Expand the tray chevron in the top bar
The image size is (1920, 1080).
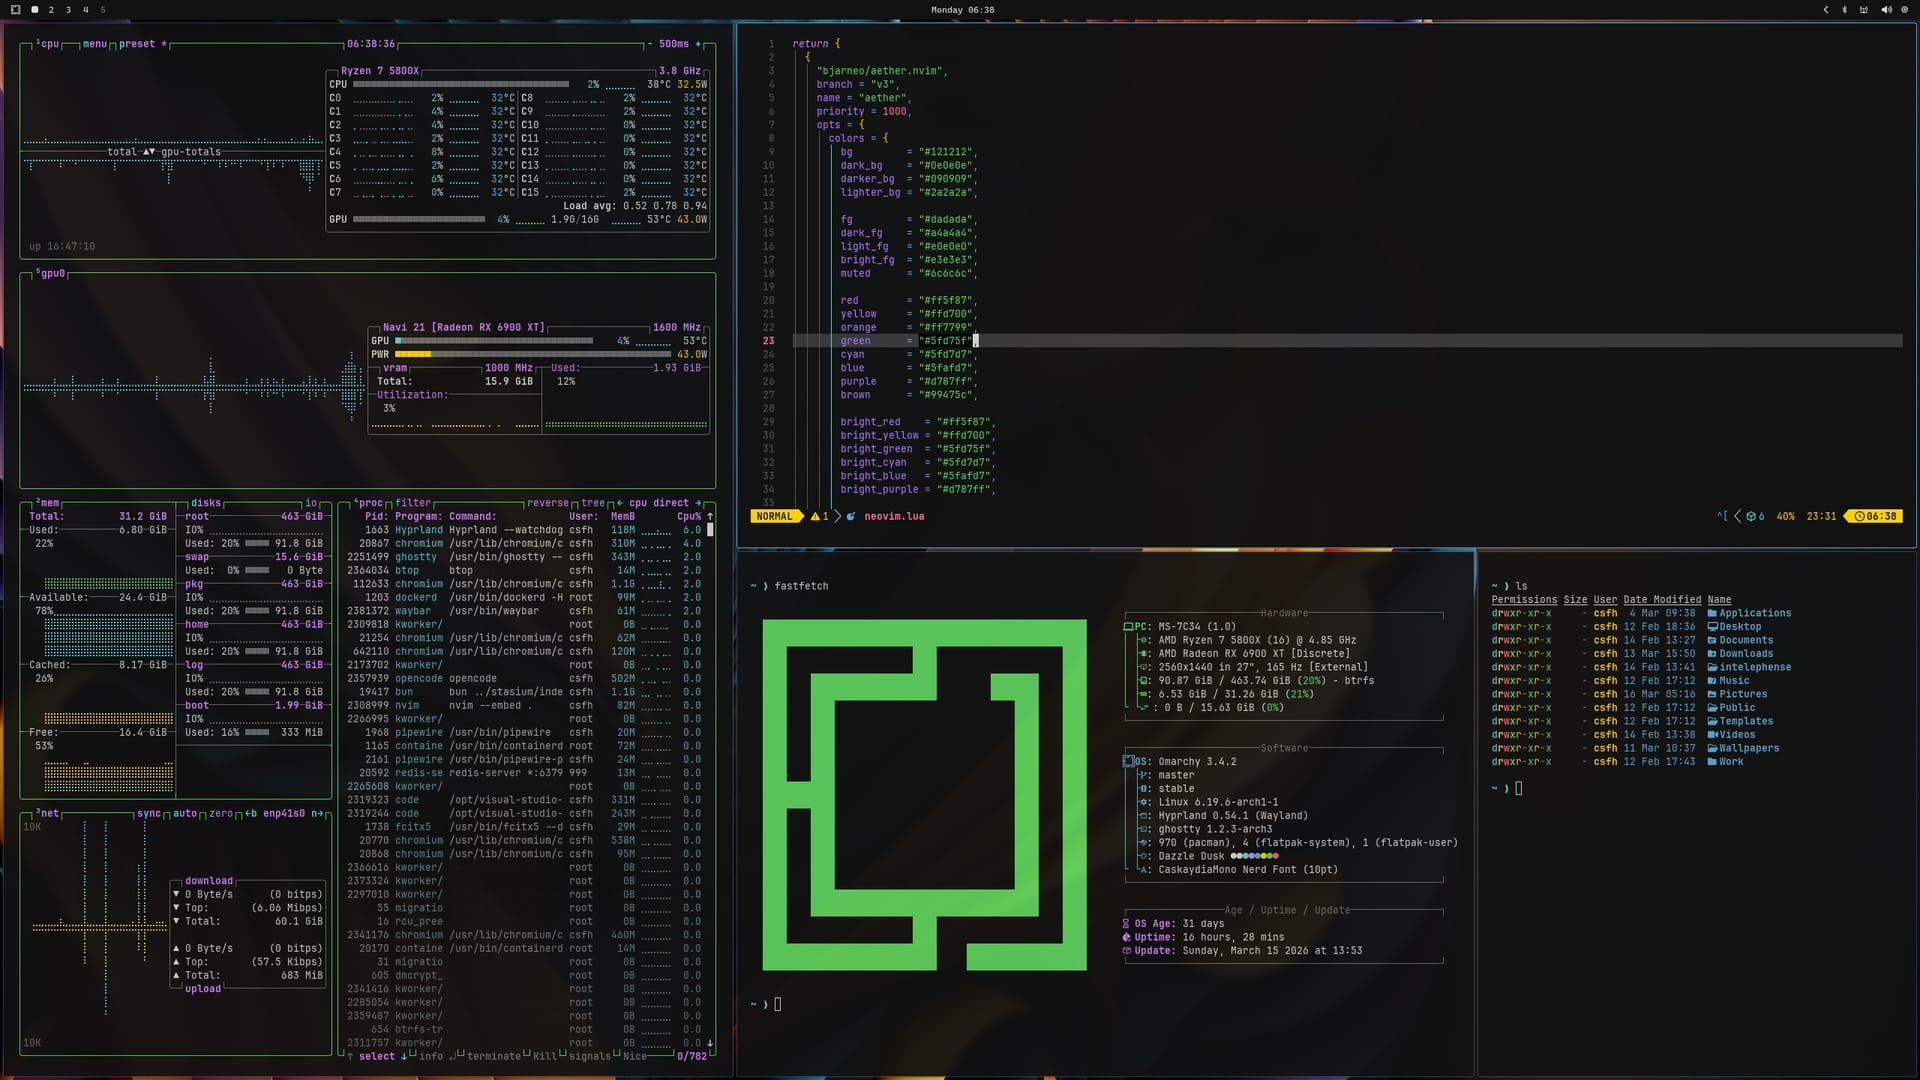pos(1826,10)
